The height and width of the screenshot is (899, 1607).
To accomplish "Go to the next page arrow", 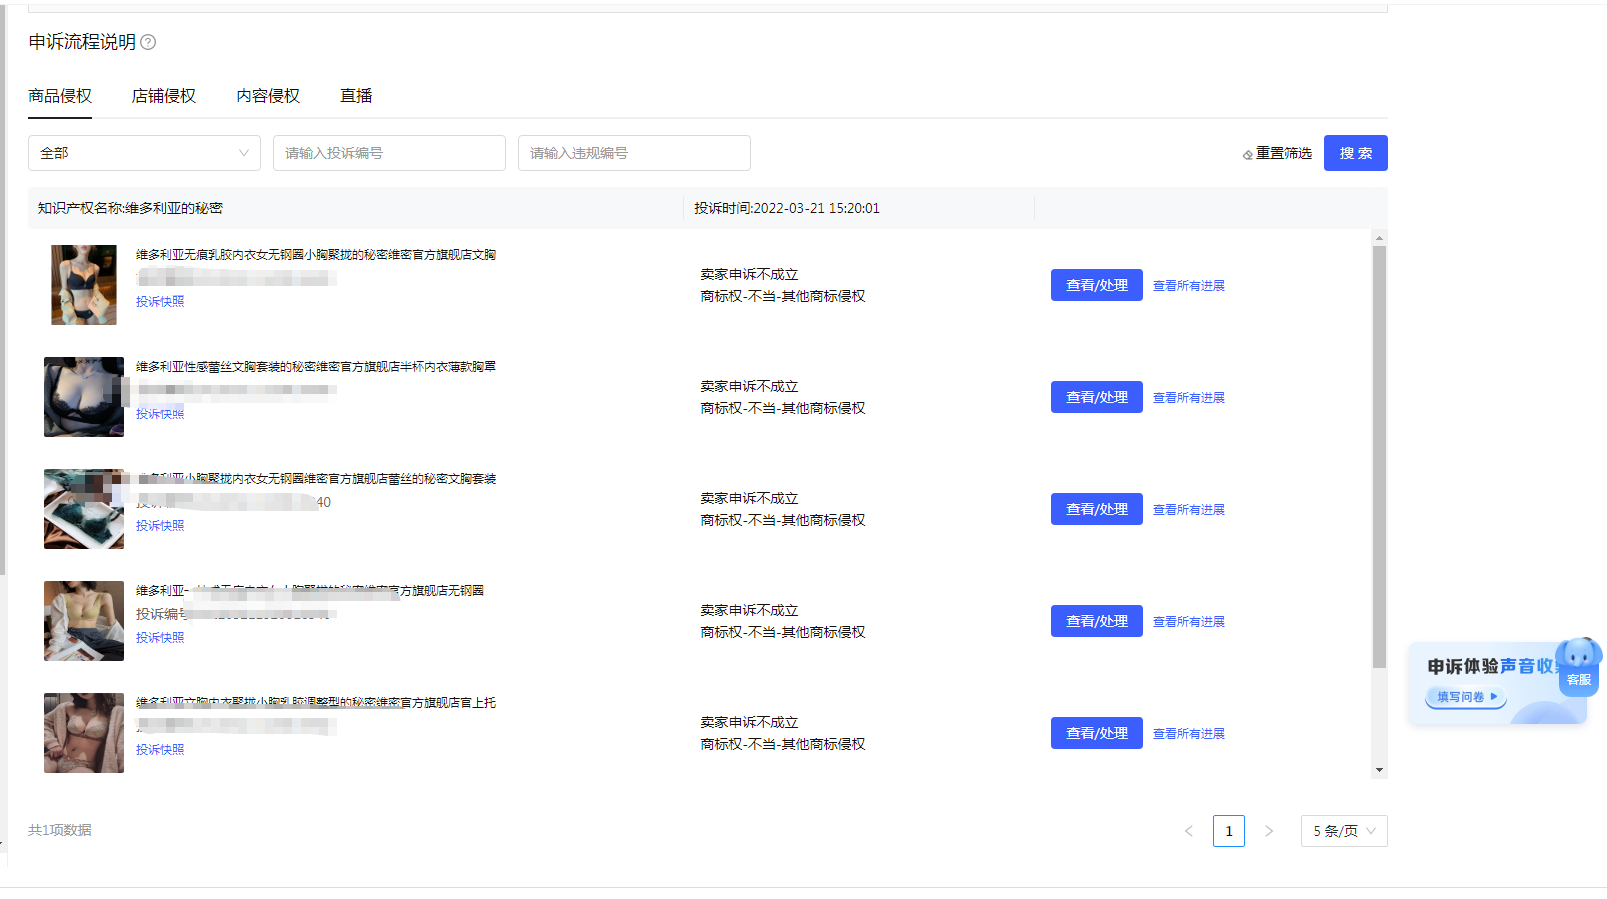I will 1269,831.
